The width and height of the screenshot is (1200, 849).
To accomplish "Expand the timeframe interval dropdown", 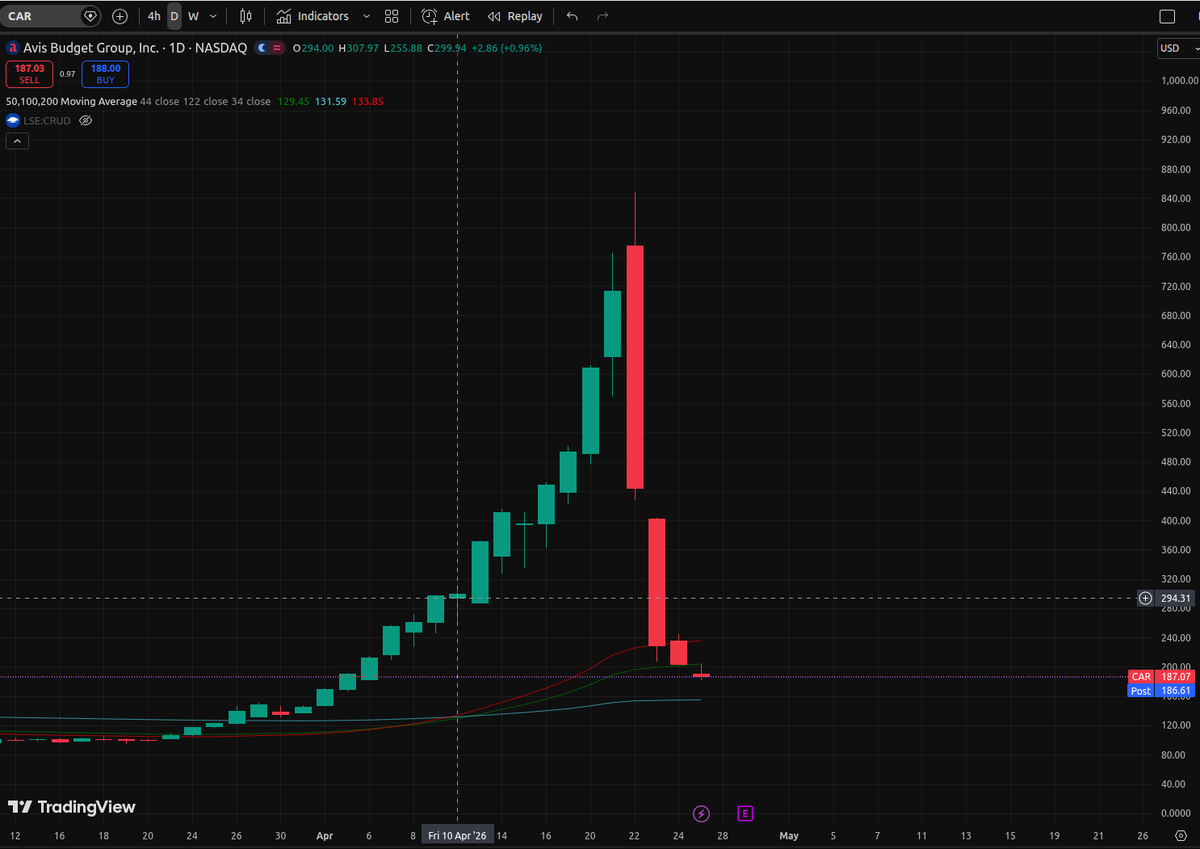I will pyautogui.click(x=213, y=16).
